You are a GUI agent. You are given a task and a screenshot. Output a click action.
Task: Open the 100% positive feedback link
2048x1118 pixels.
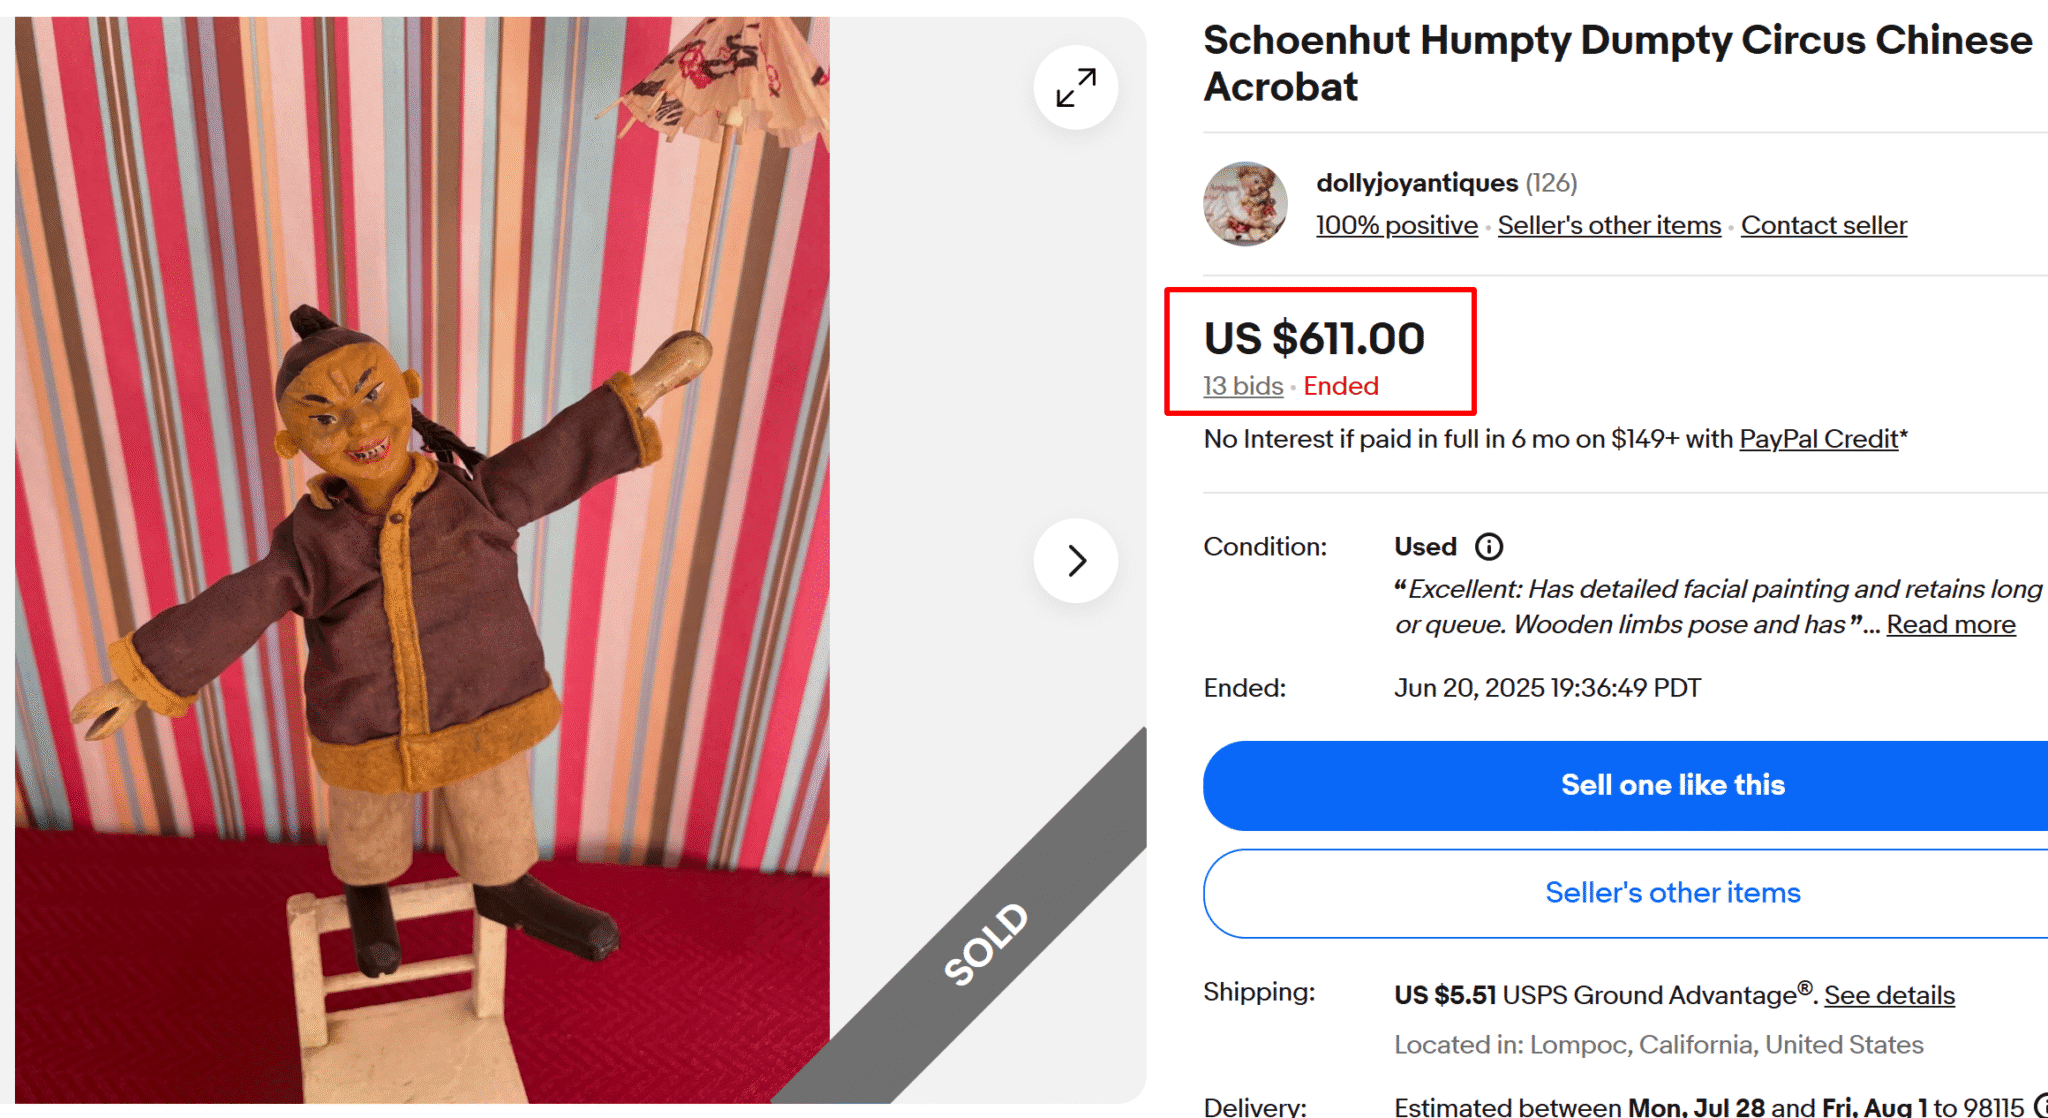coord(1396,226)
